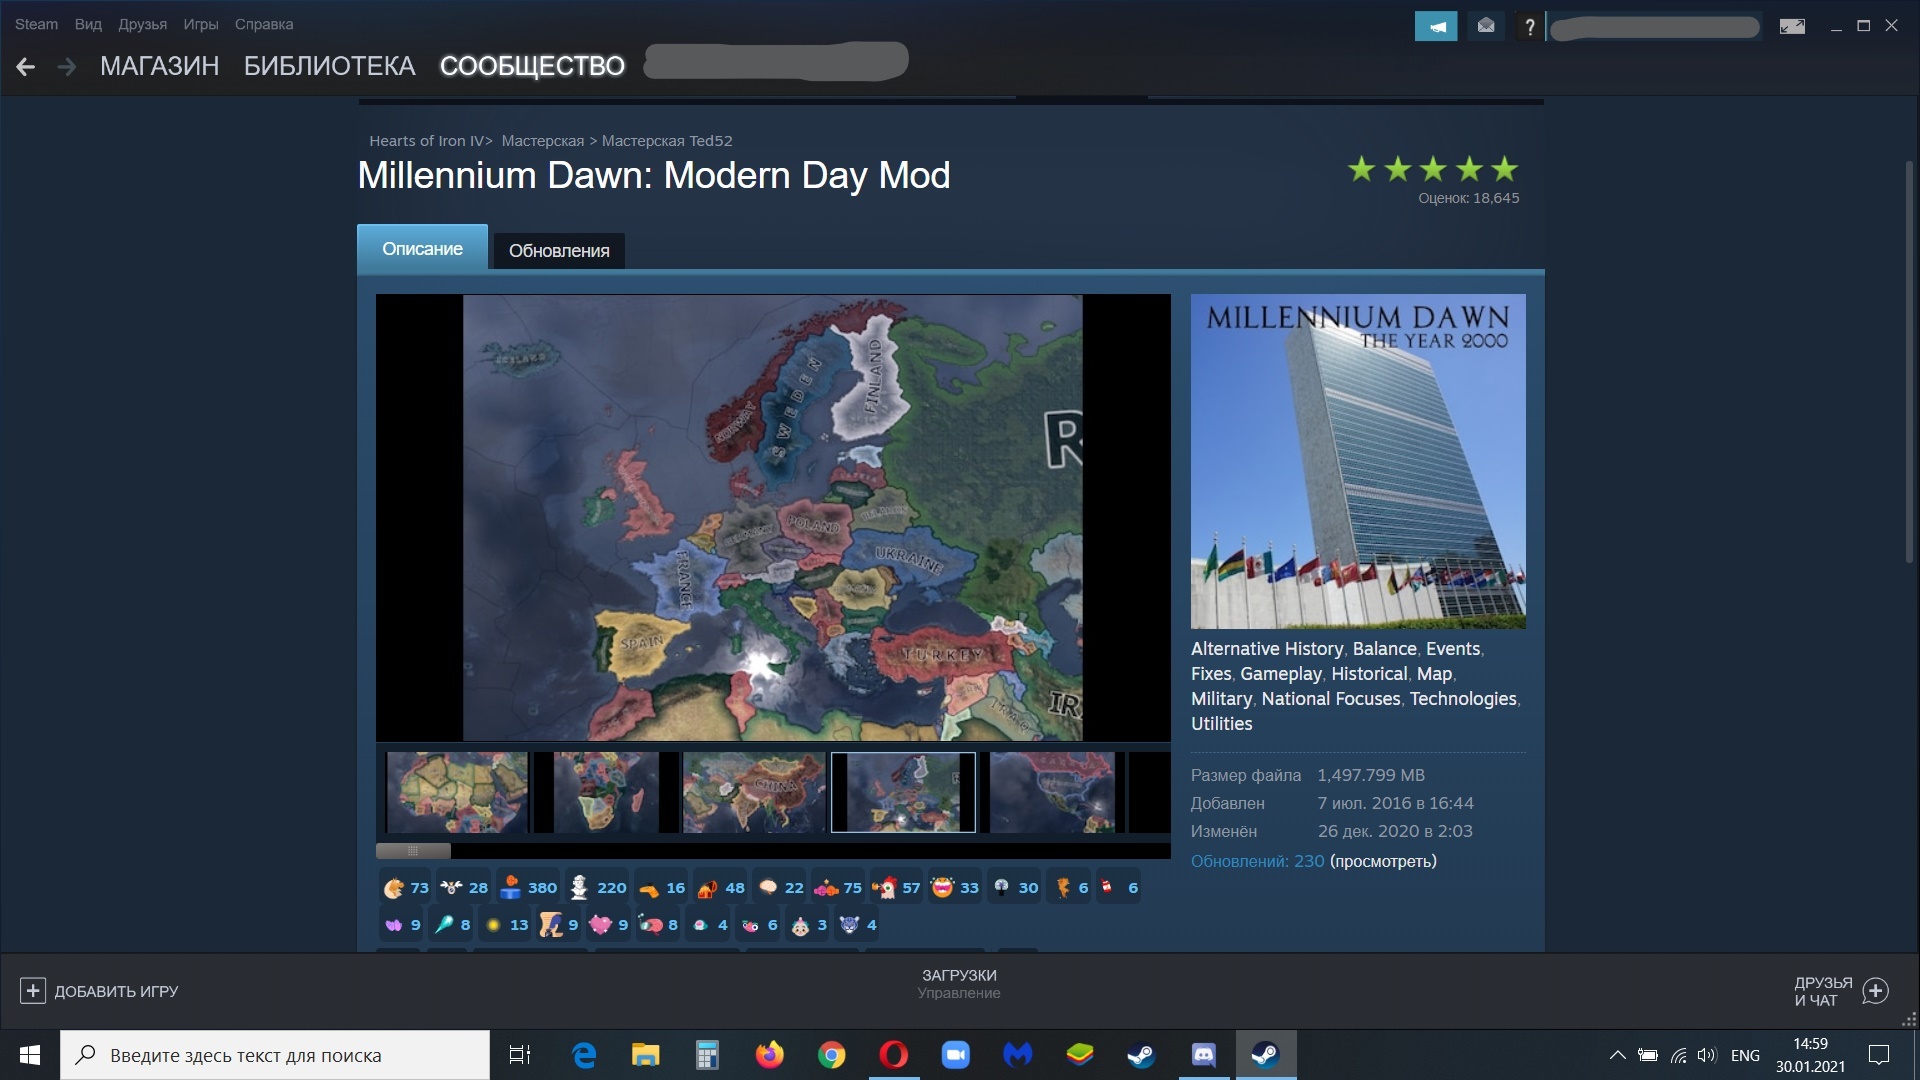Open the БИБЛИОТЕКА section
Screen dimensions: 1920x1080
coord(329,66)
